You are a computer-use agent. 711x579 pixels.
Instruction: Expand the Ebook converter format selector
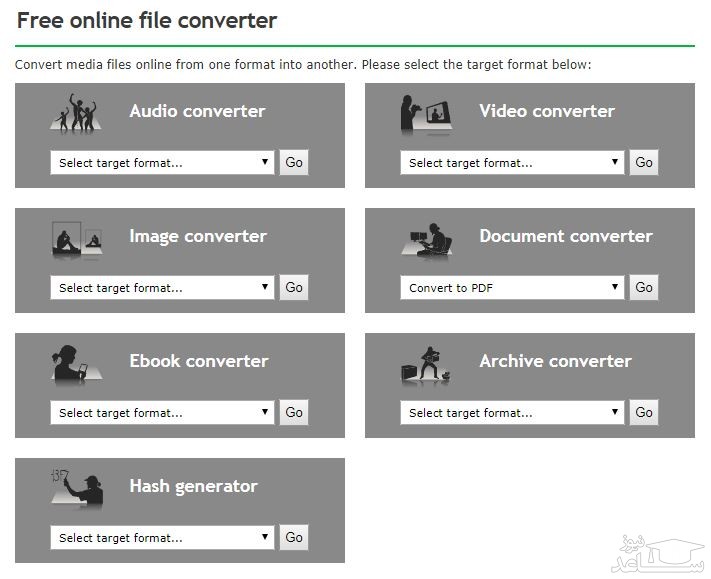(x=162, y=413)
